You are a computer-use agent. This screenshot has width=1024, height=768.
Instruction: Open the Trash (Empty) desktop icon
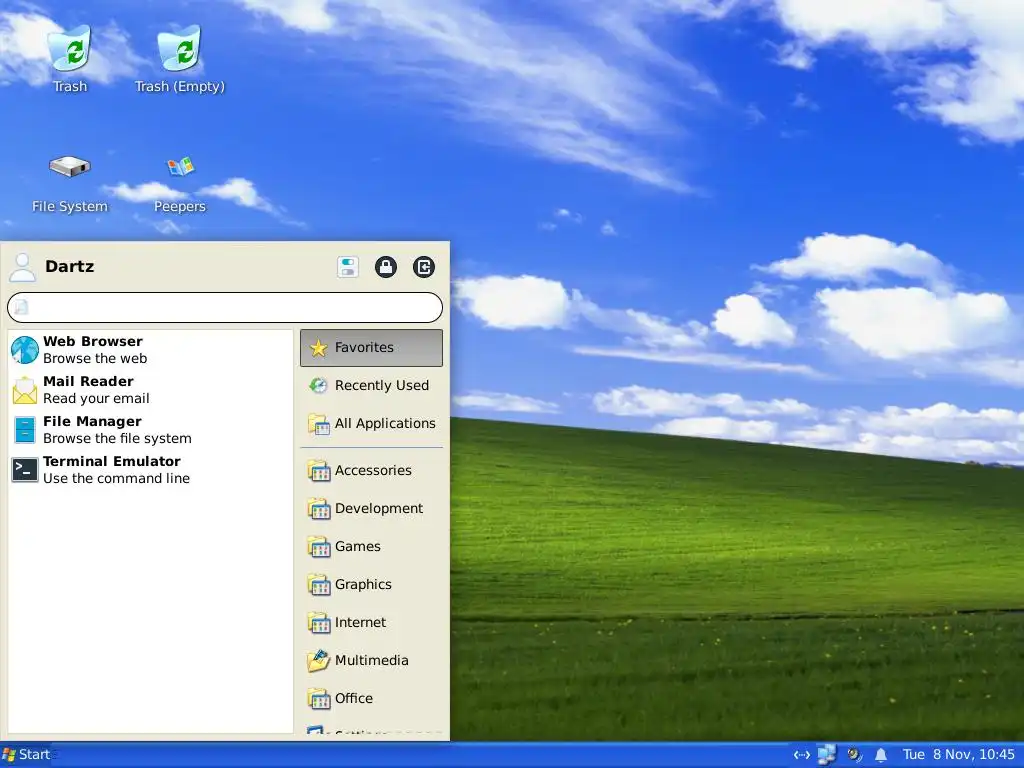(x=180, y=59)
